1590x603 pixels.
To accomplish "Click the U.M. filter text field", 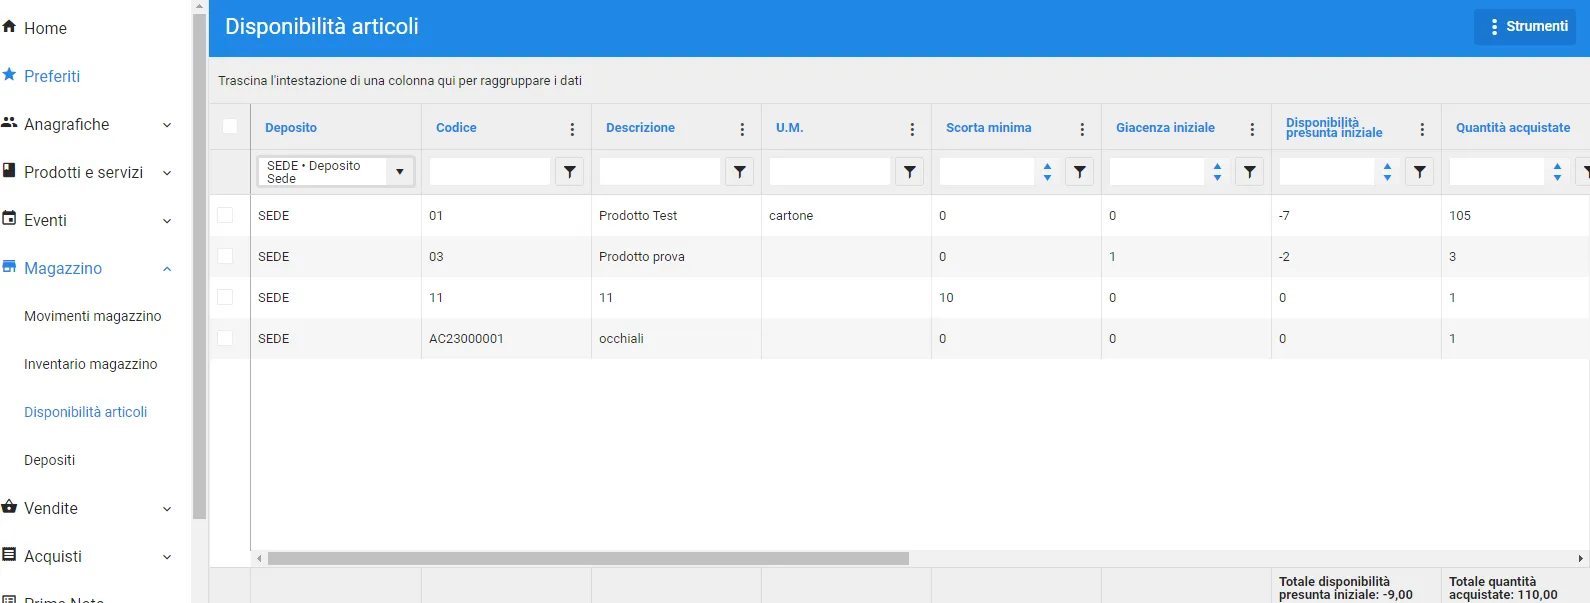I will [830, 172].
